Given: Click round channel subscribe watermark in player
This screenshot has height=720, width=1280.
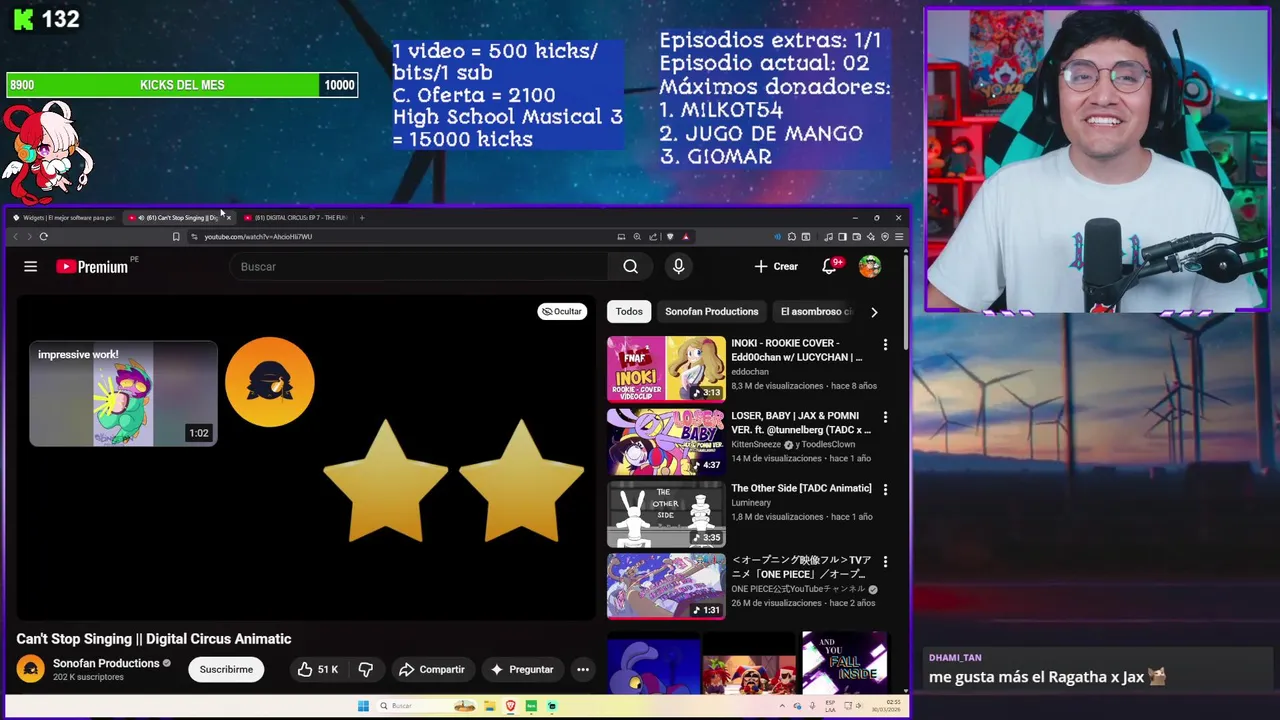Looking at the screenshot, I should pos(270,382).
